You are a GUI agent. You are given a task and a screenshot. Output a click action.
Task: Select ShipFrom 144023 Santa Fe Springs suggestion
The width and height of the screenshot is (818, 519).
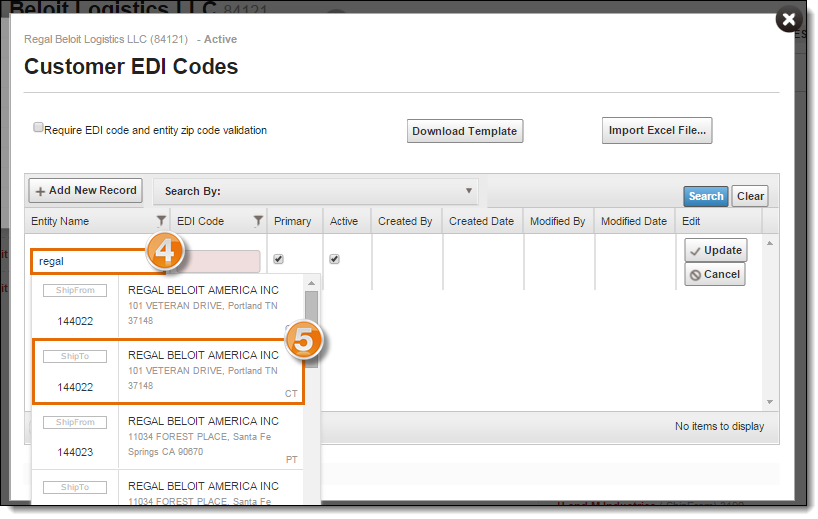pyautogui.click(x=167, y=437)
